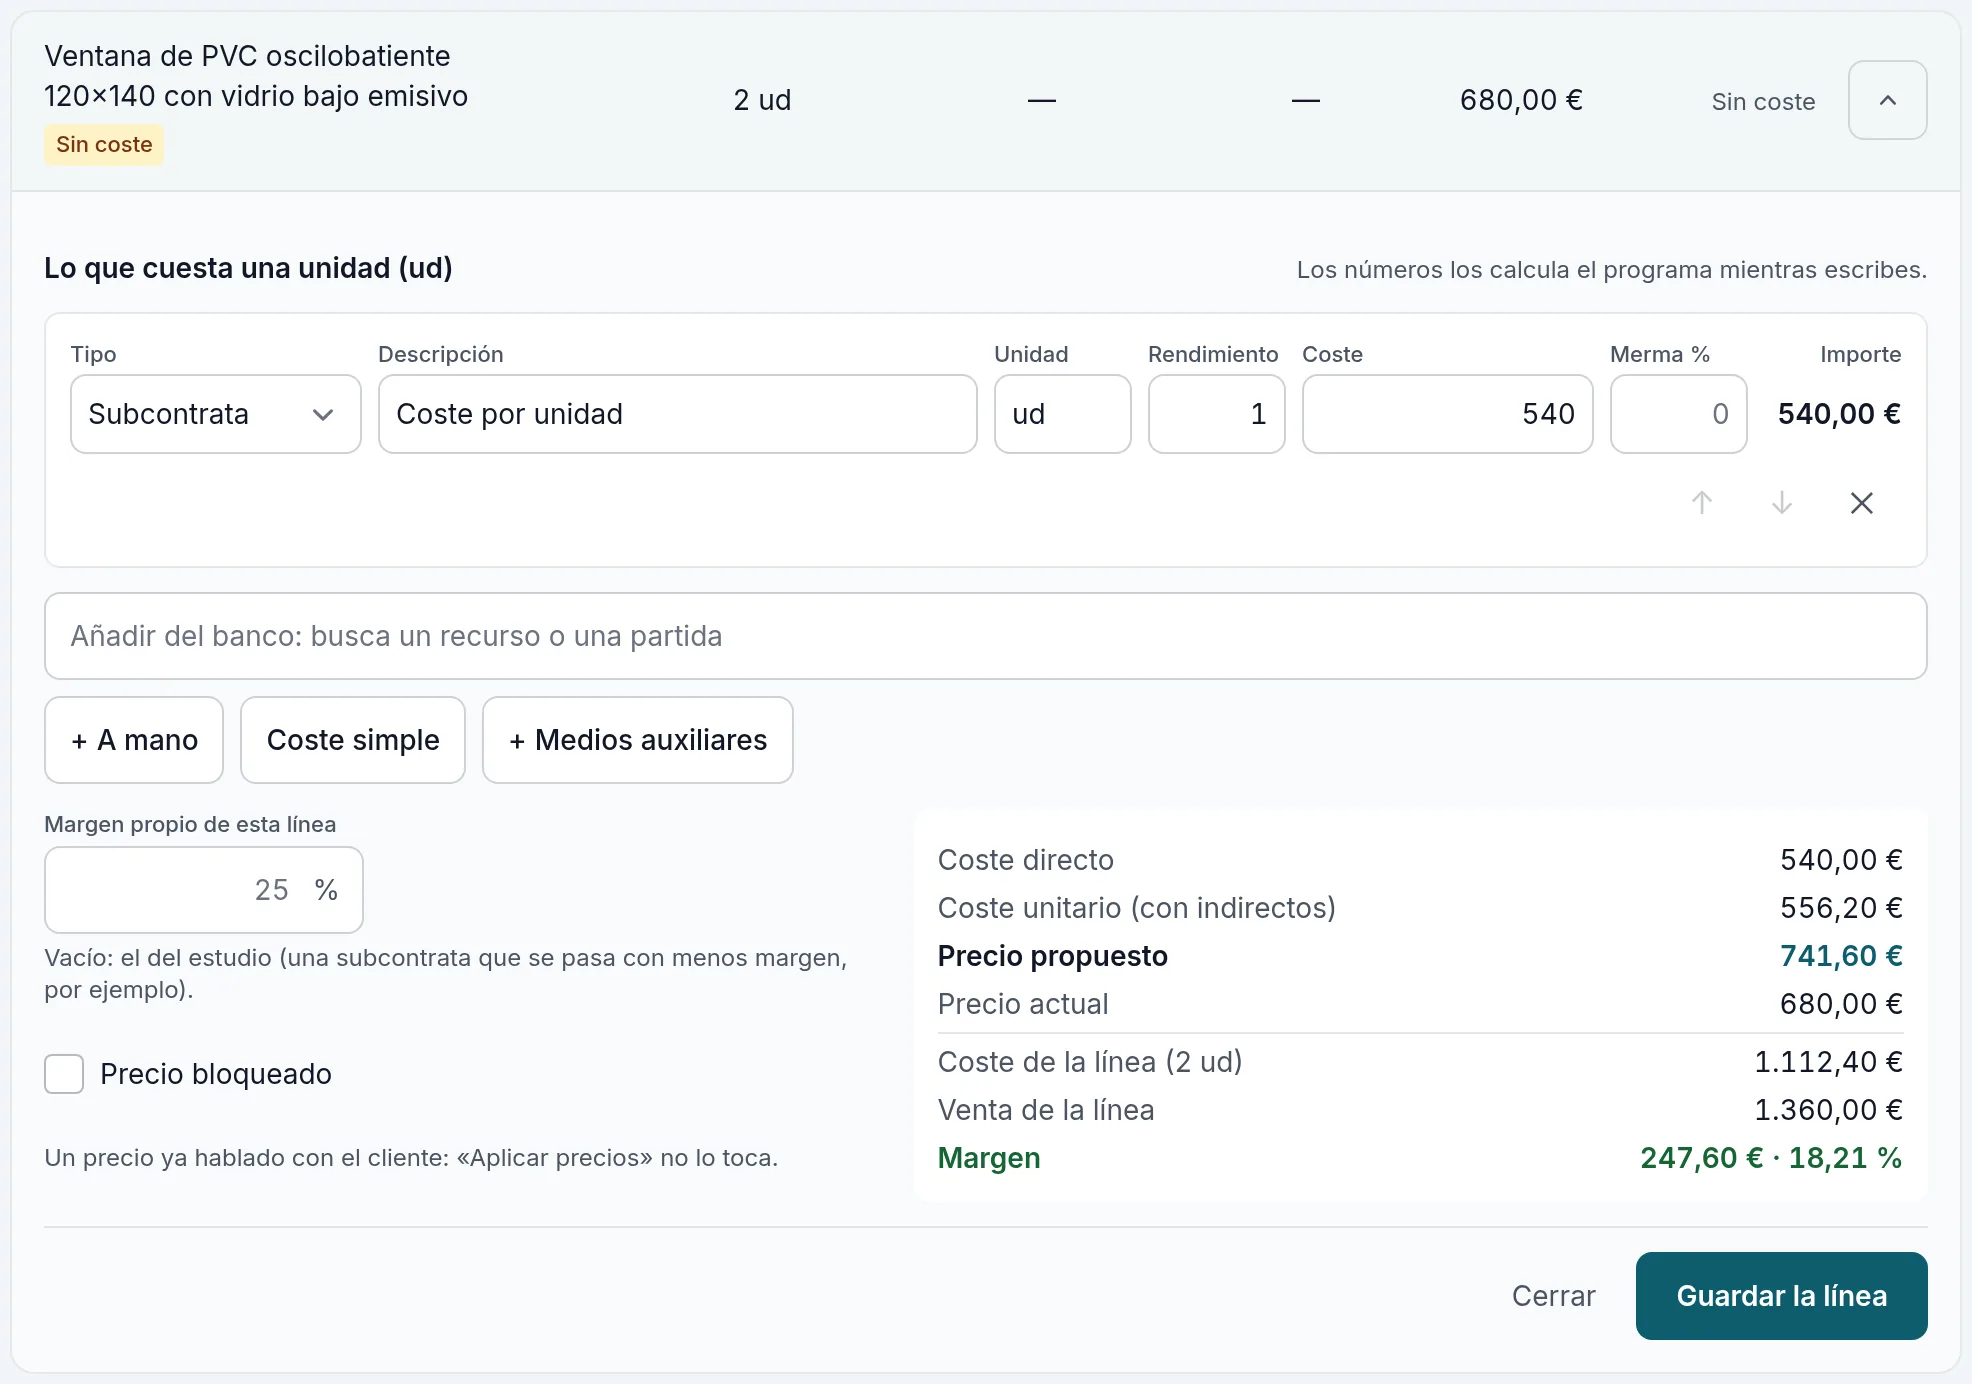The width and height of the screenshot is (1972, 1384).
Task: Save with Guardar la línea
Action: (1782, 1296)
